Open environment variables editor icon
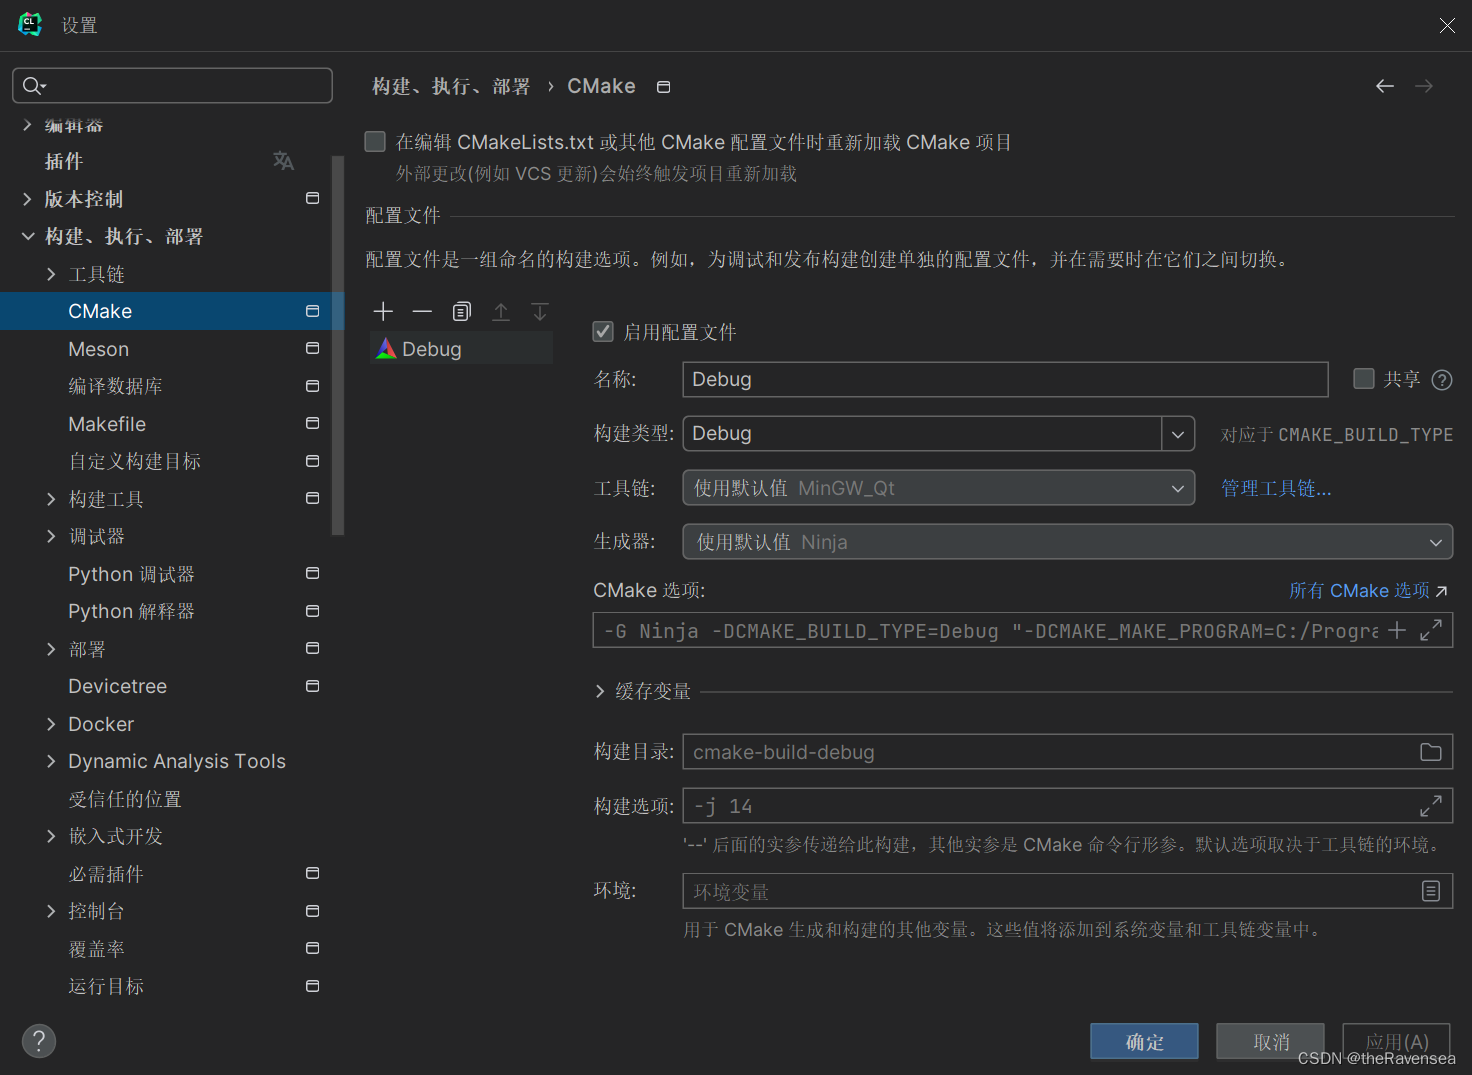This screenshot has height=1075, width=1472. 1431,891
